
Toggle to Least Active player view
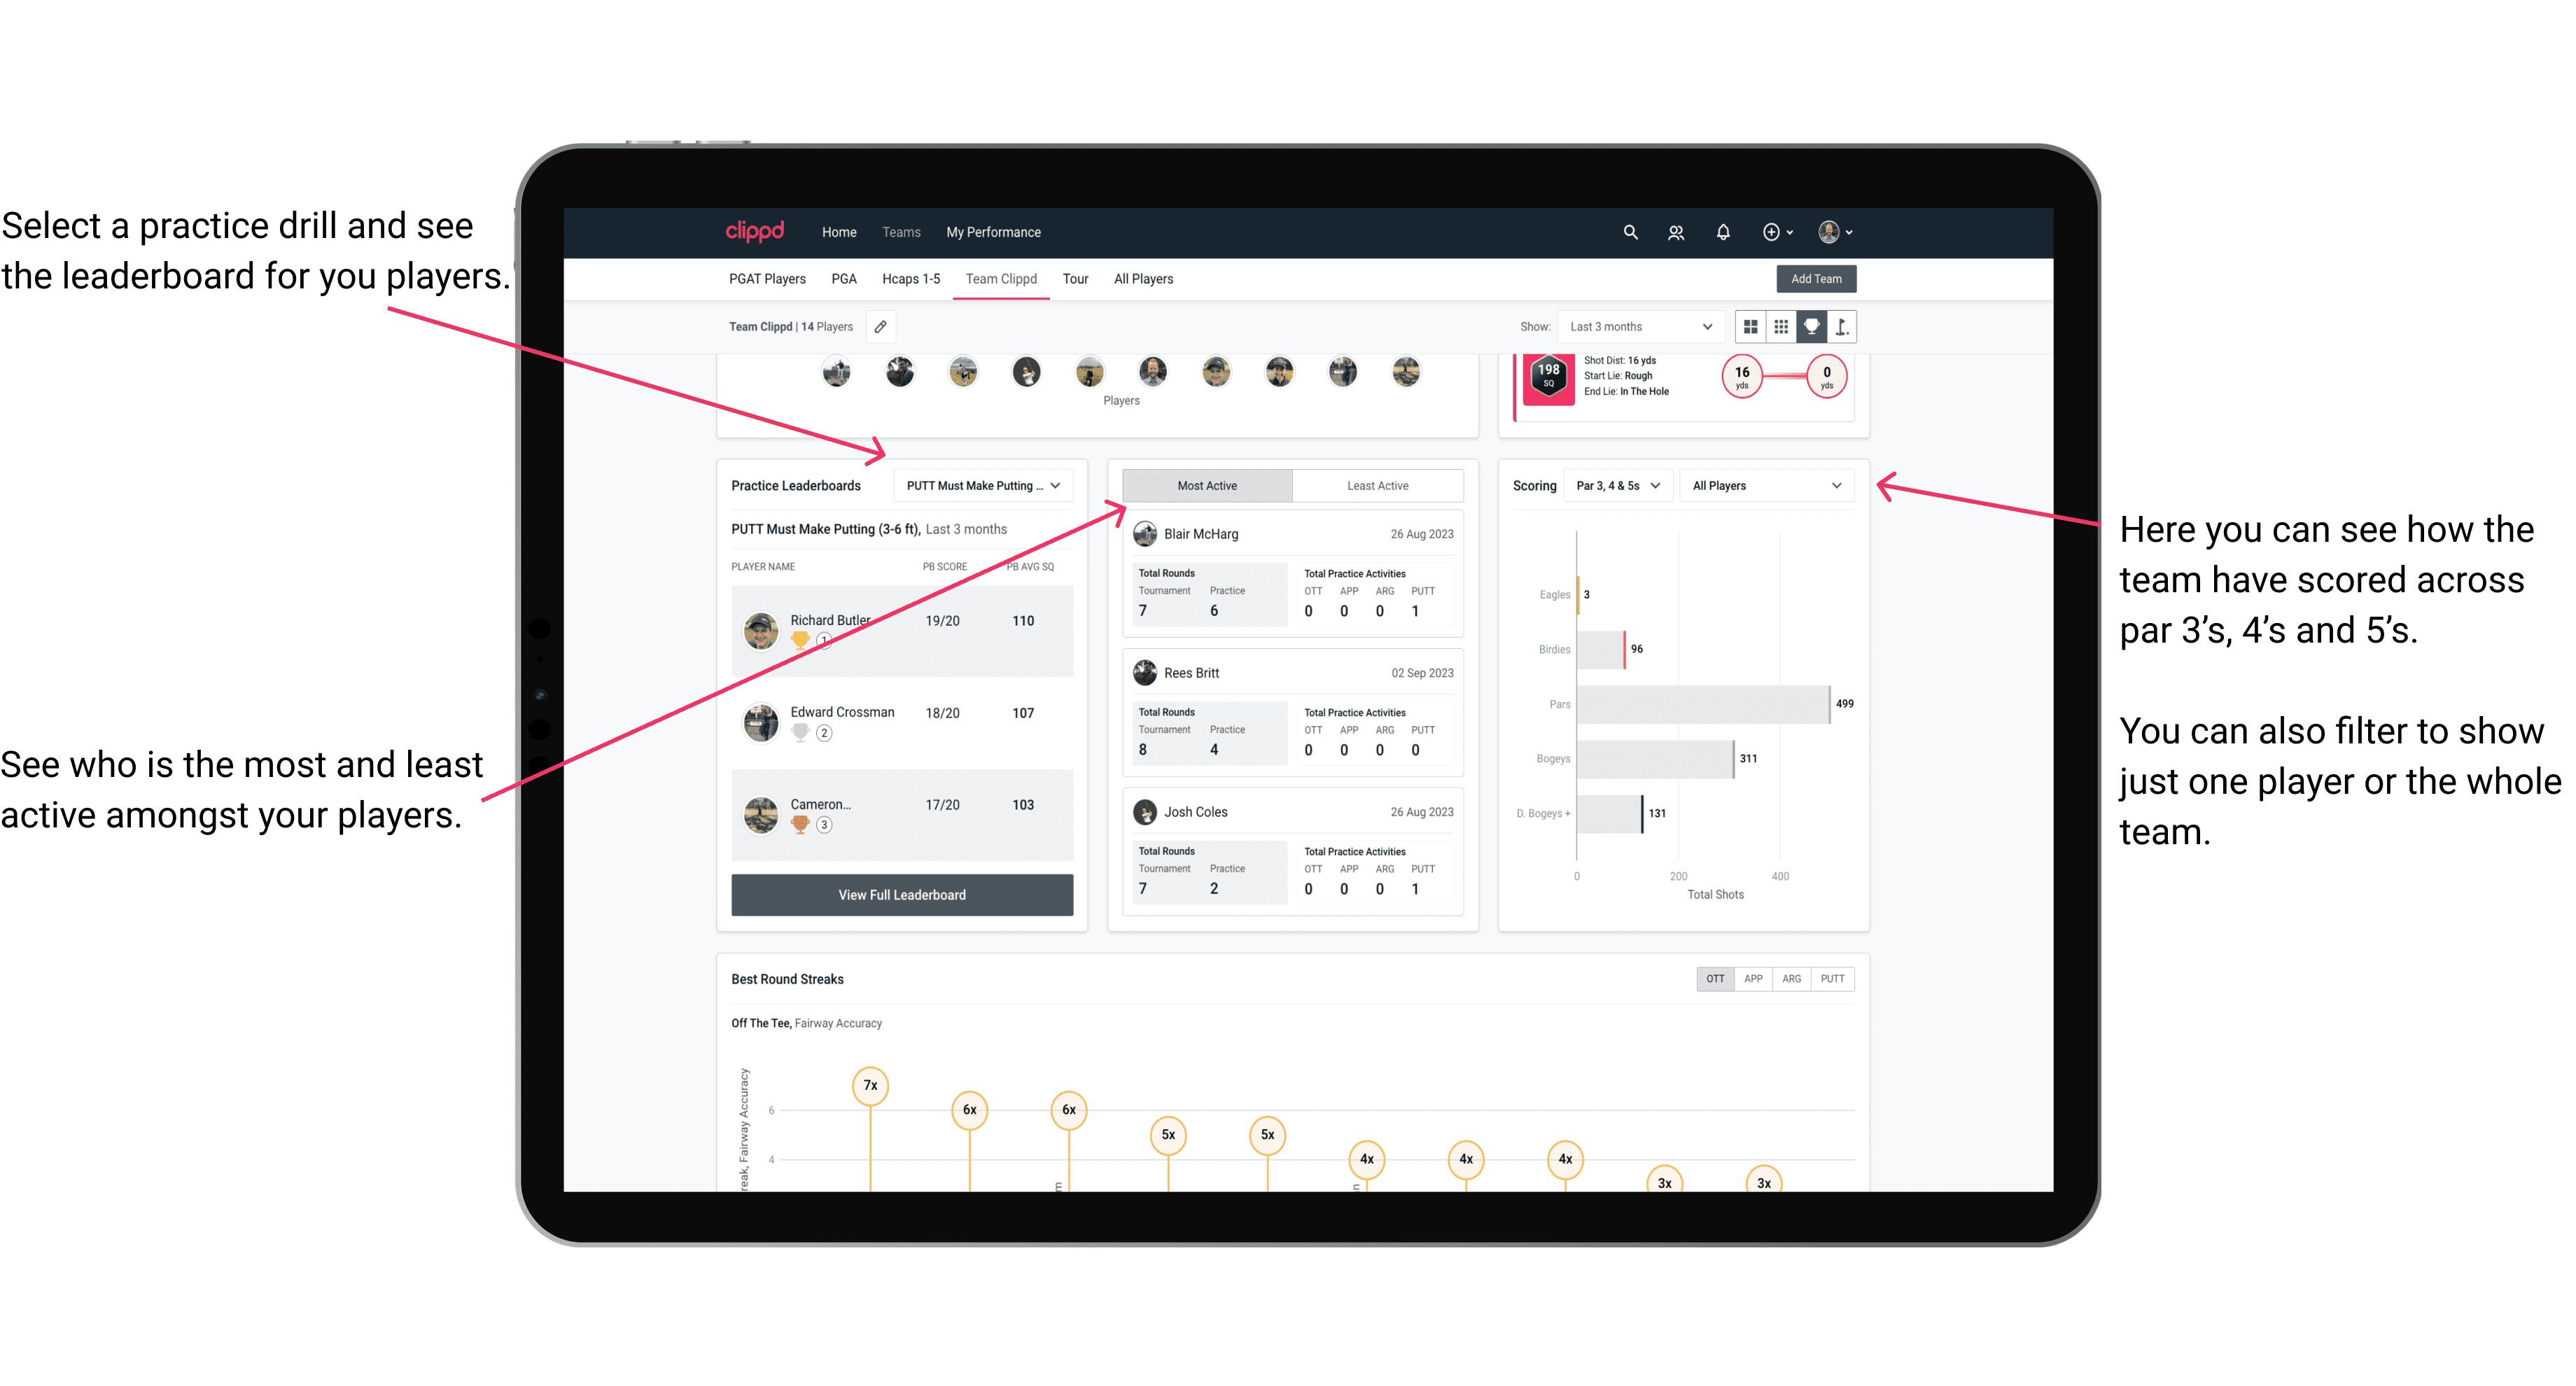point(1378,486)
